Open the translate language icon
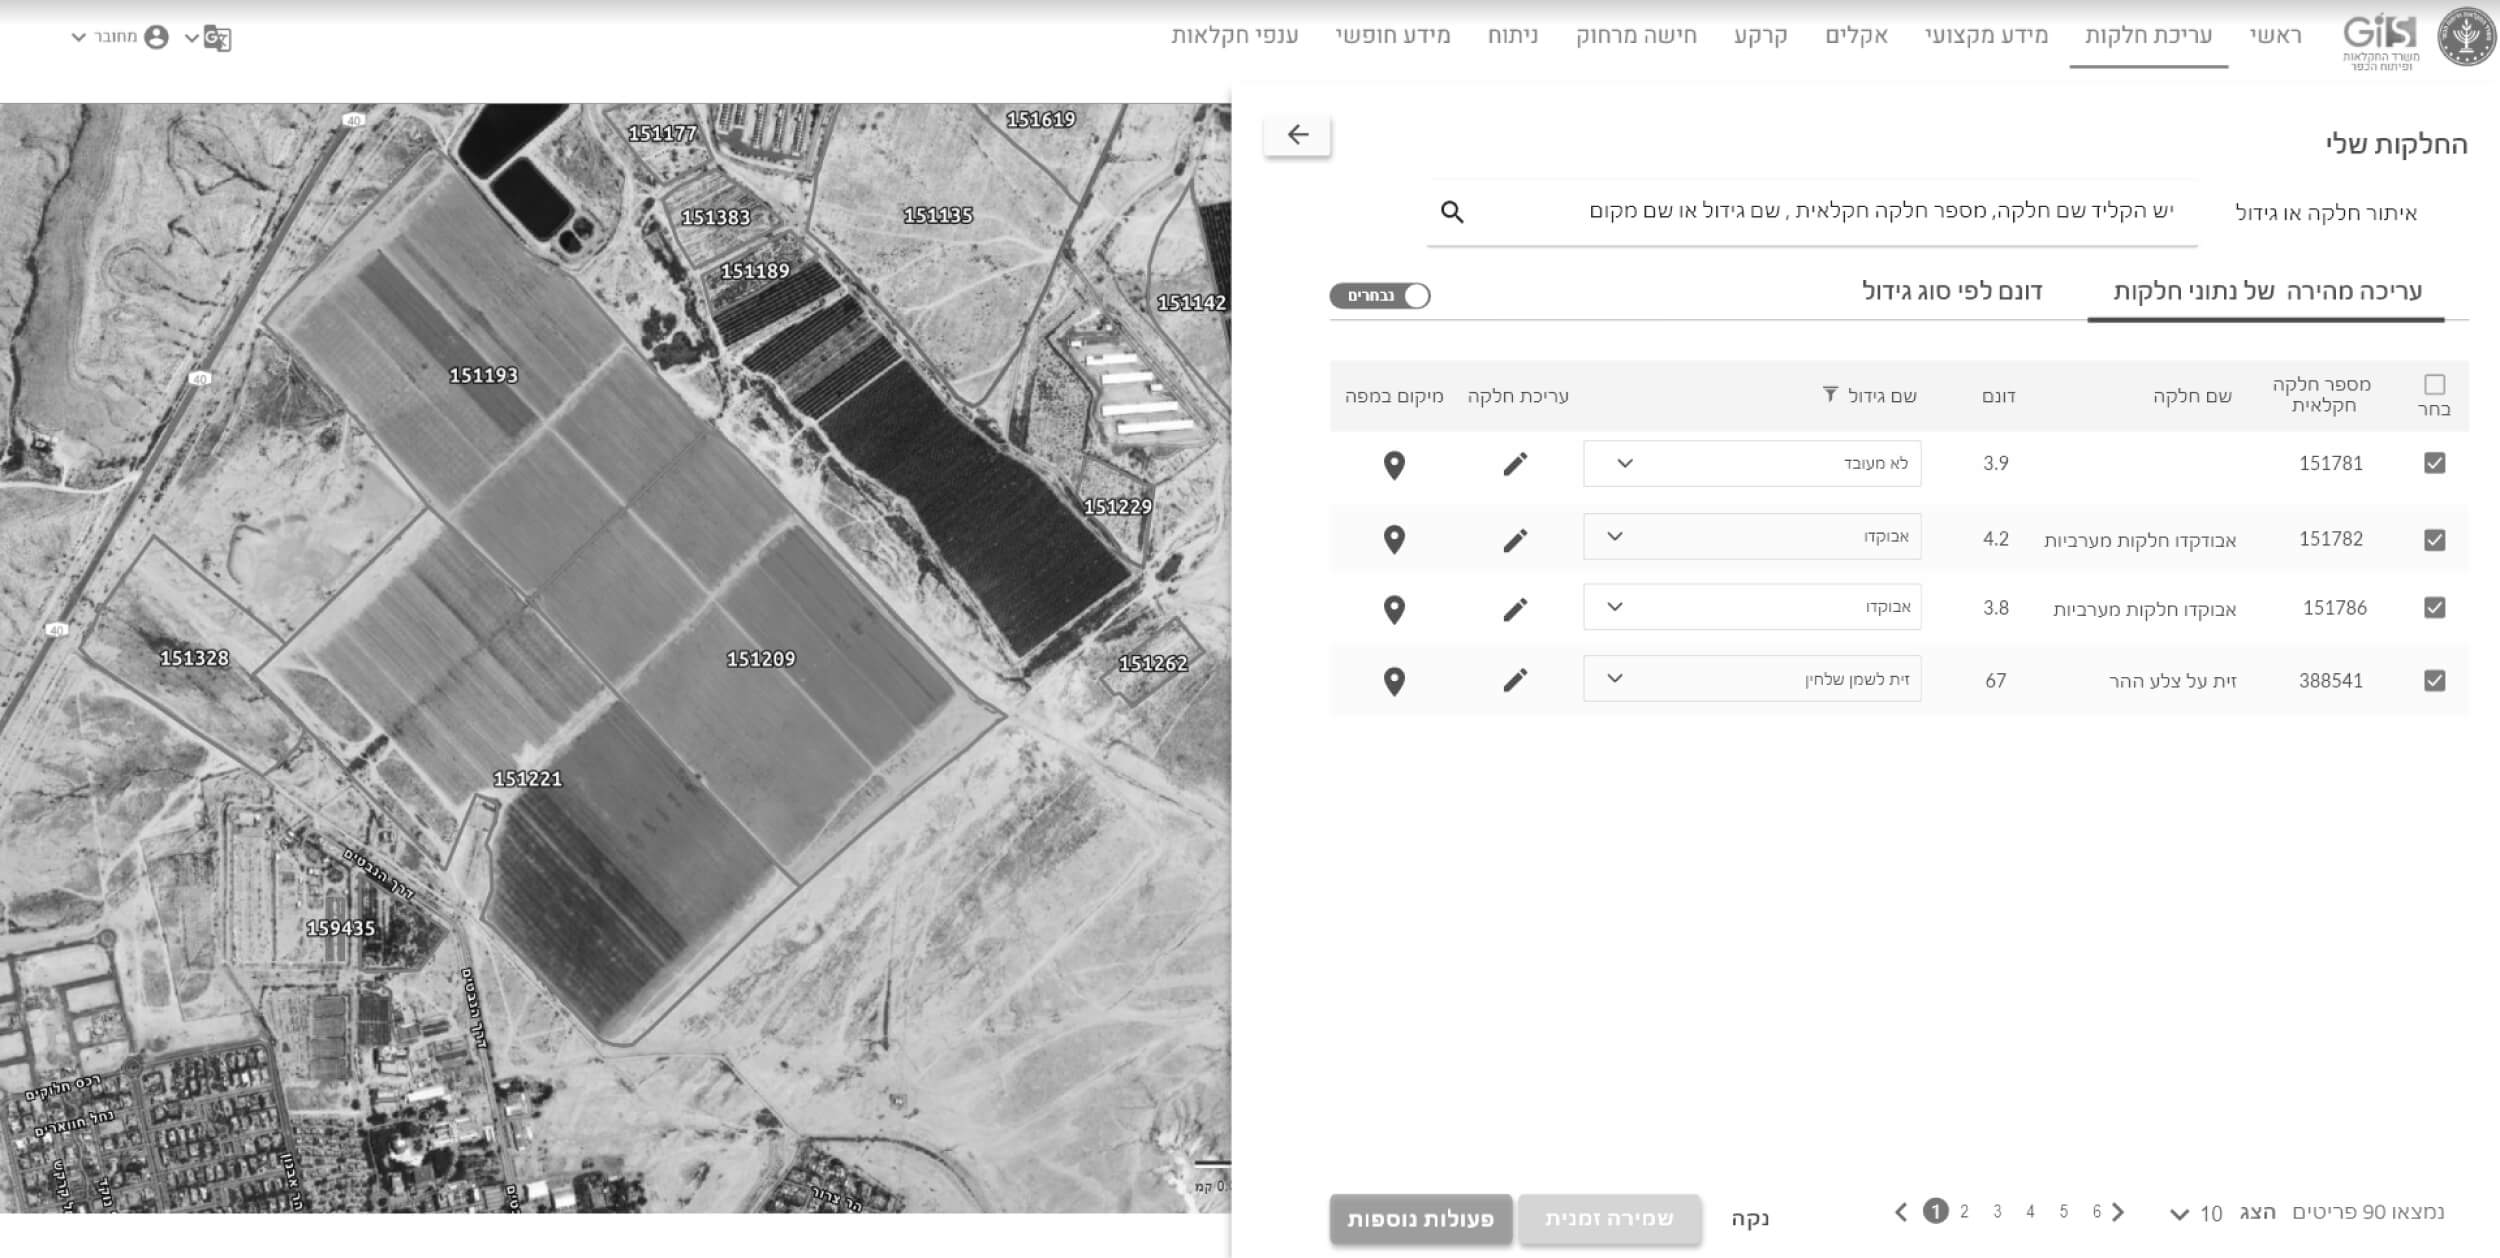Image resolution: width=2500 pixels, height=1258 pixels. click(x=217, y=38)
